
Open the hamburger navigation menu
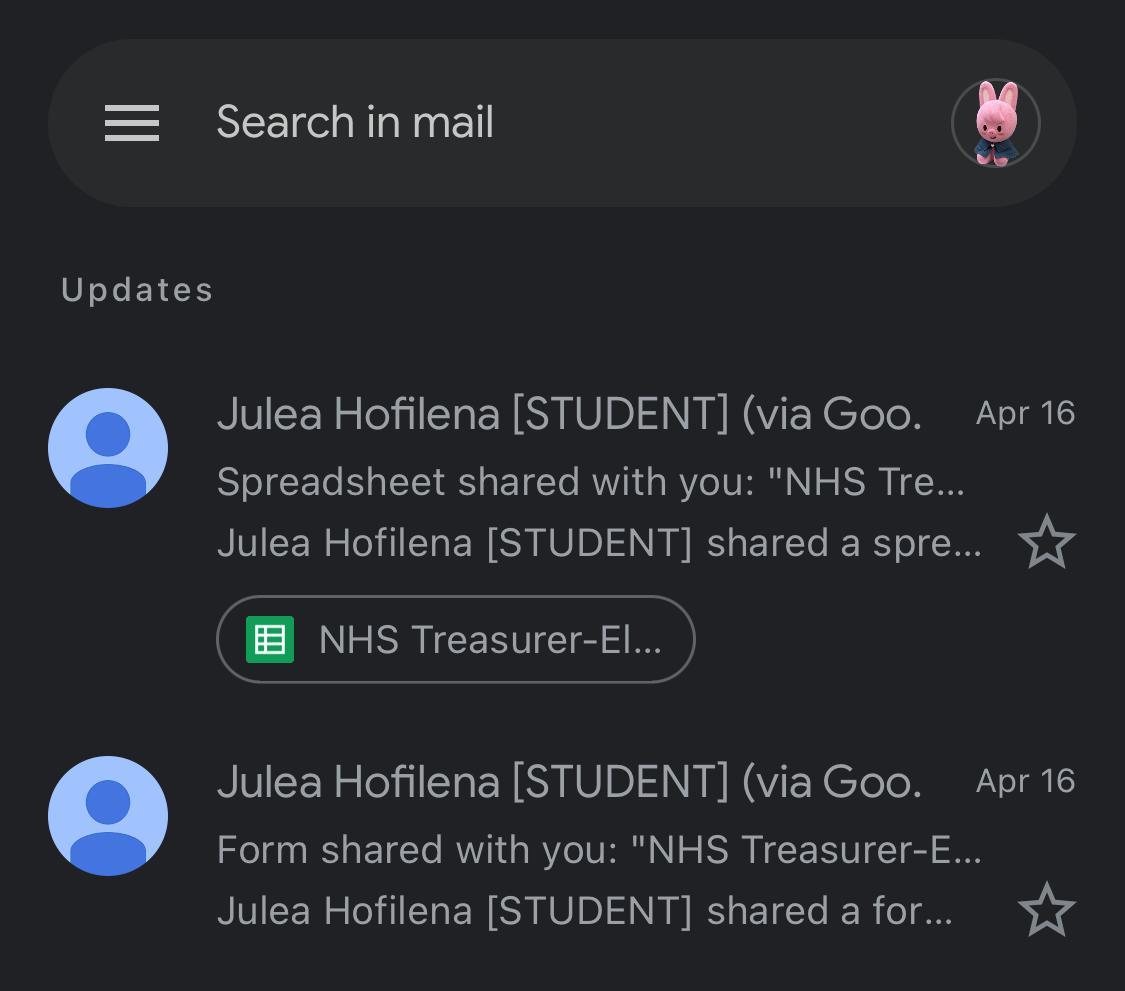tap(132, 123)
